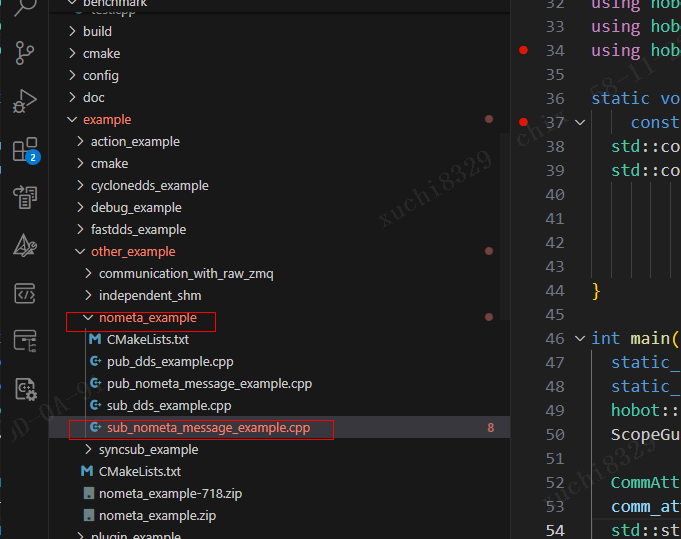Expand the cyclonedds_example folder
Image resolution: width=681 pixels, height=539 pixels.
pos(149,185)
